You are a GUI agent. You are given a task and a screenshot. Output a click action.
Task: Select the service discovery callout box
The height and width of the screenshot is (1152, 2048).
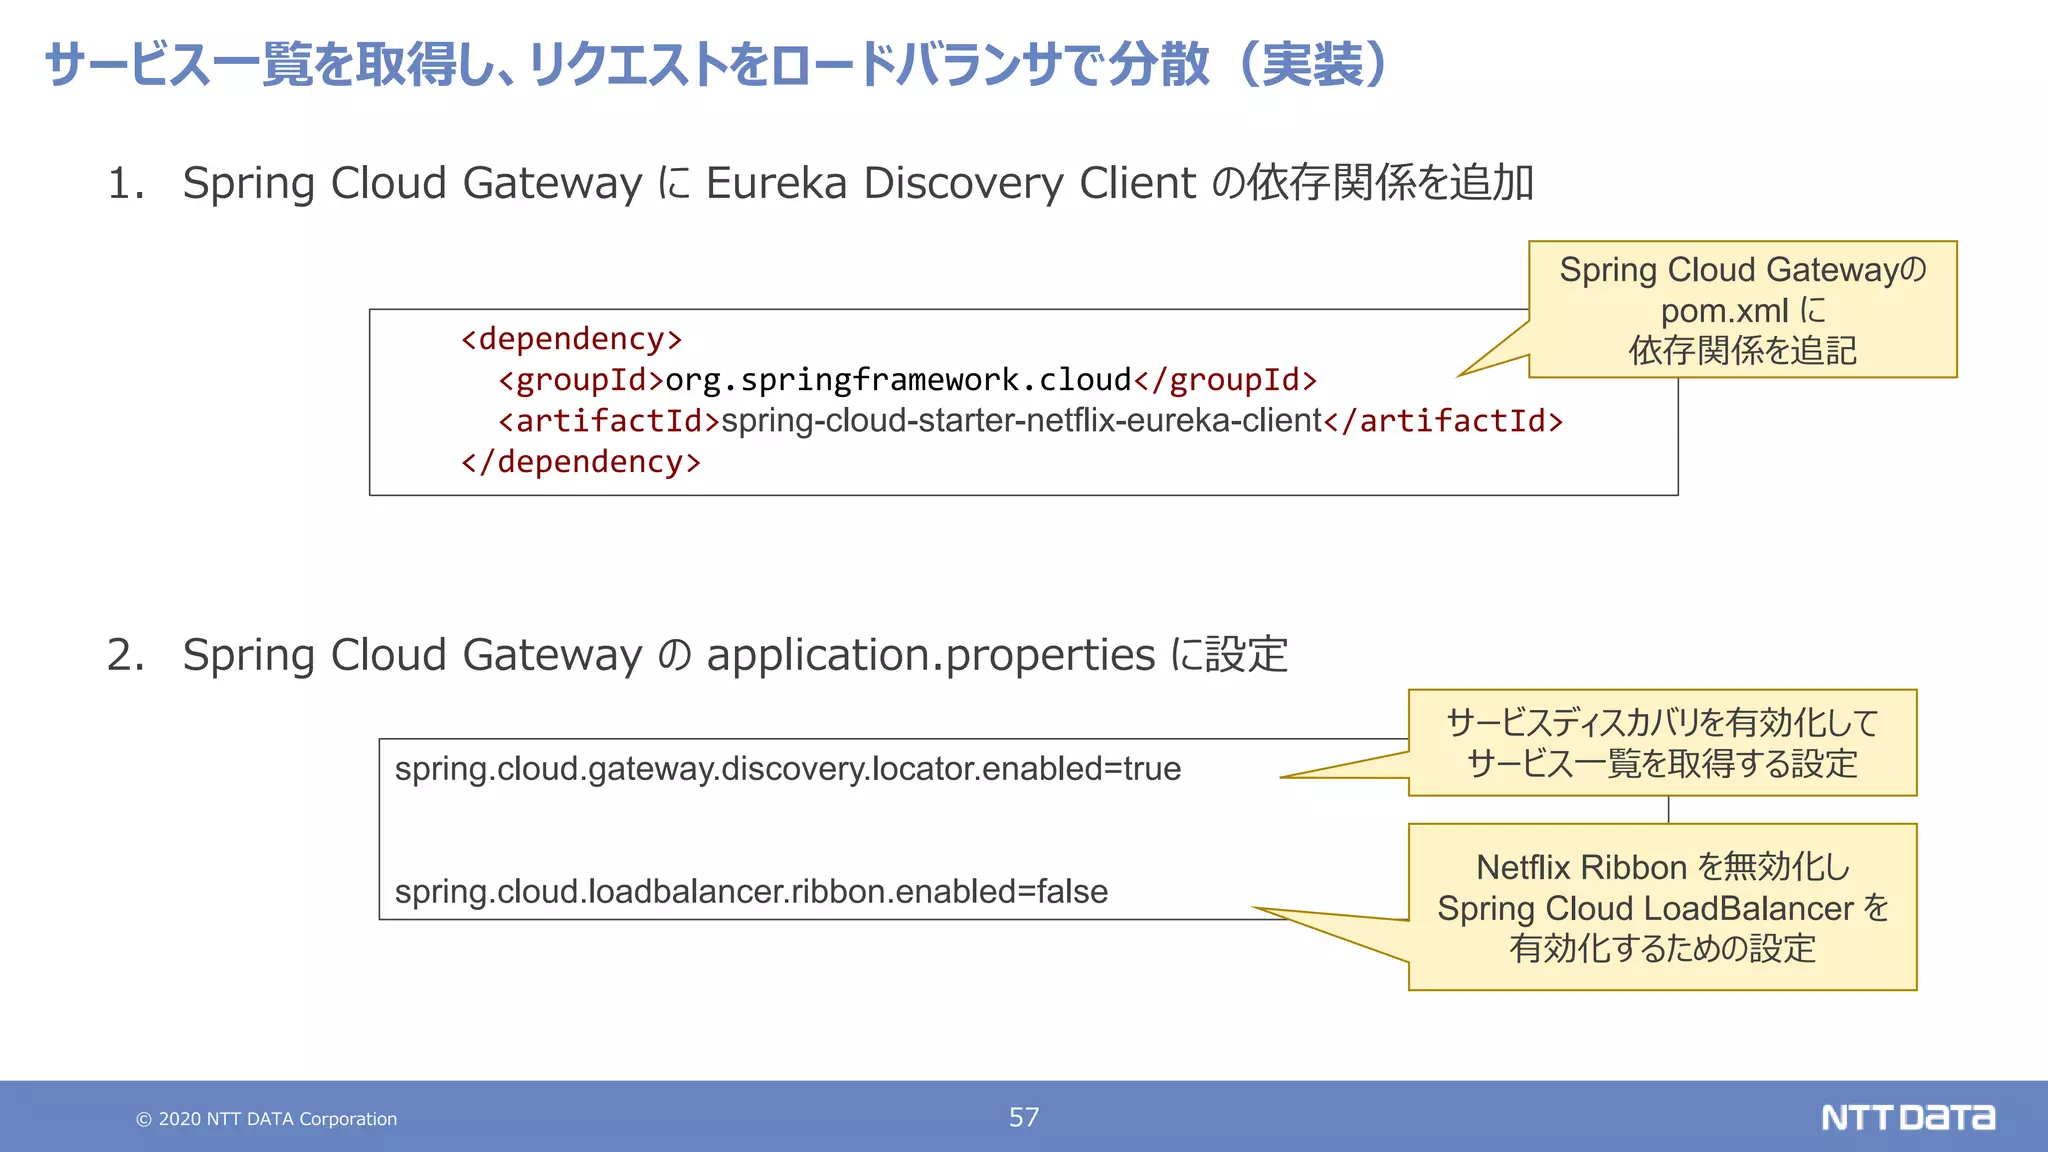tap(1662, 743)
